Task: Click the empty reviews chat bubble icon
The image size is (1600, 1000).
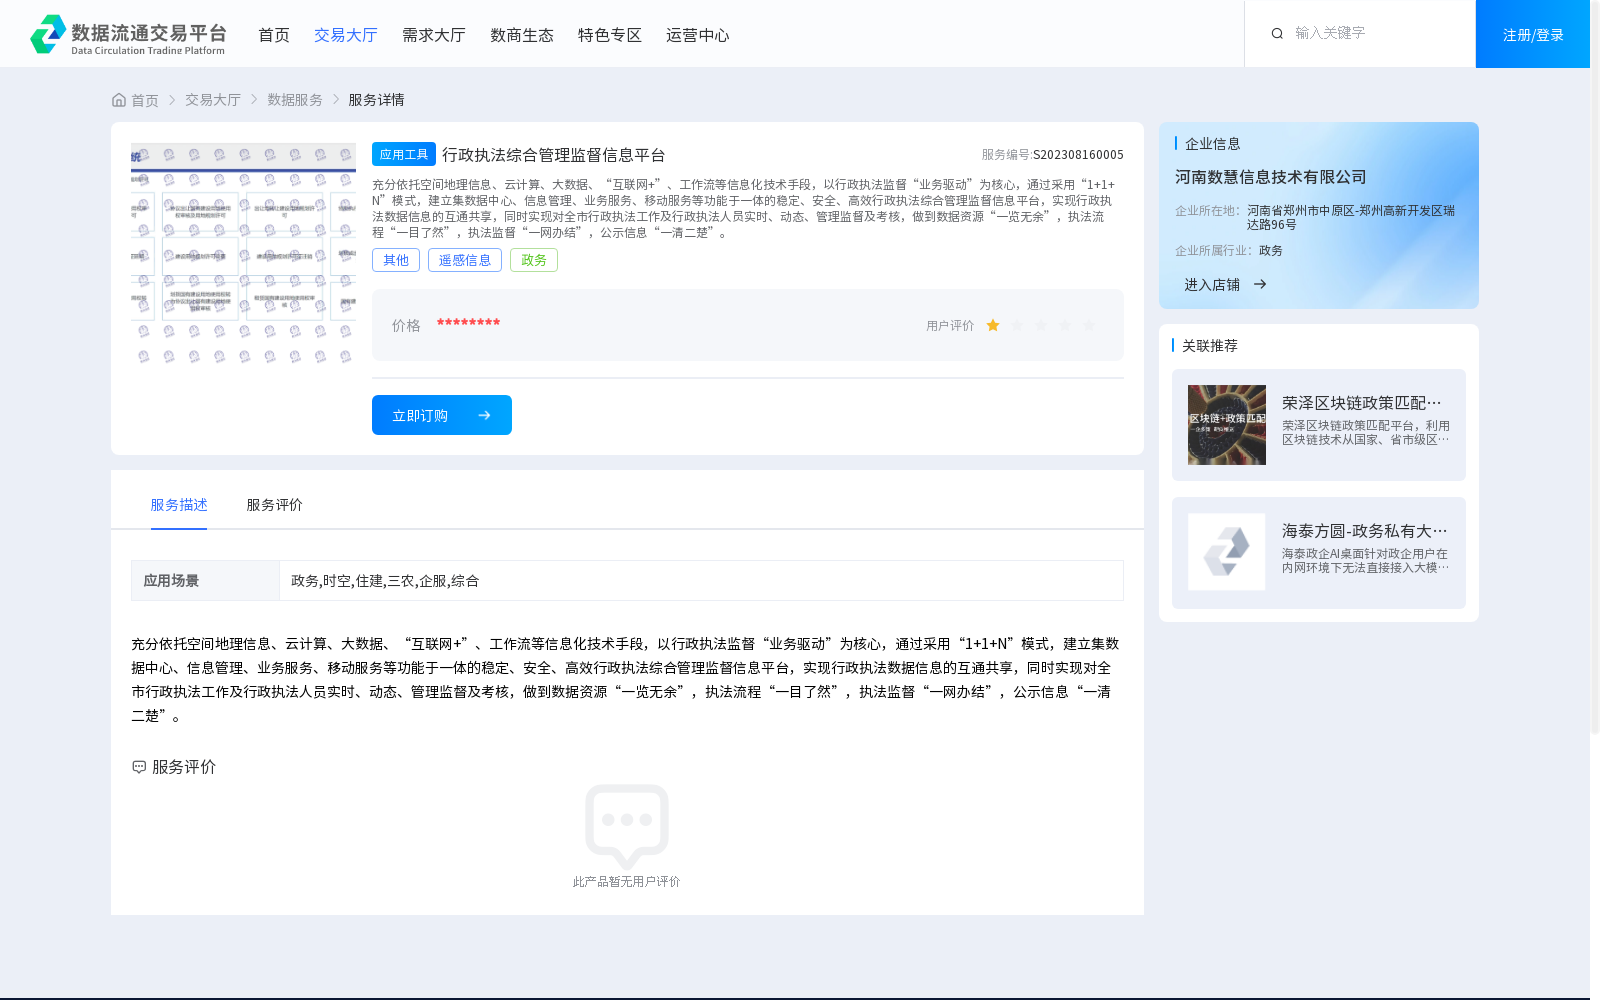Action: tap(627, 826)
